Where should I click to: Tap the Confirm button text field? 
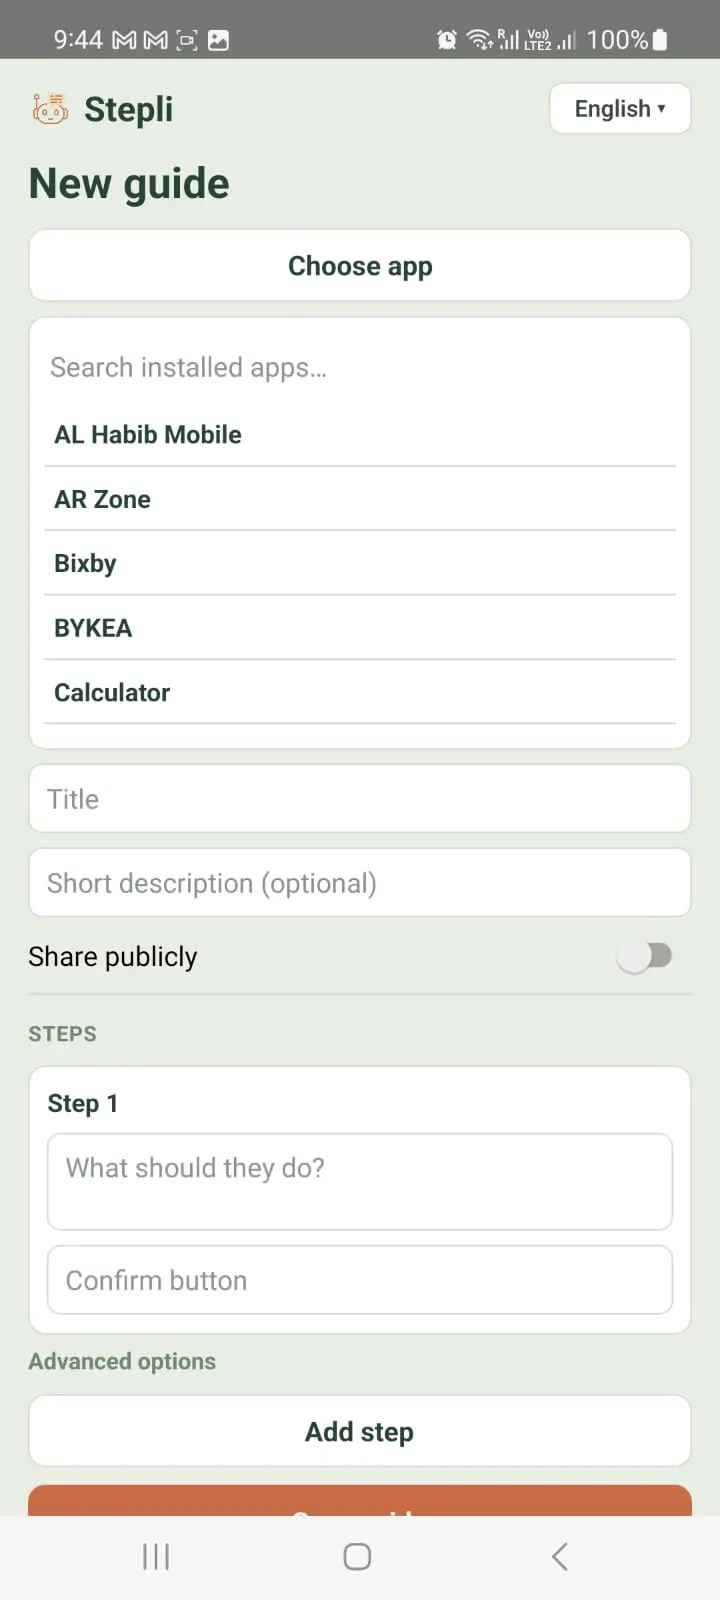360,1280
